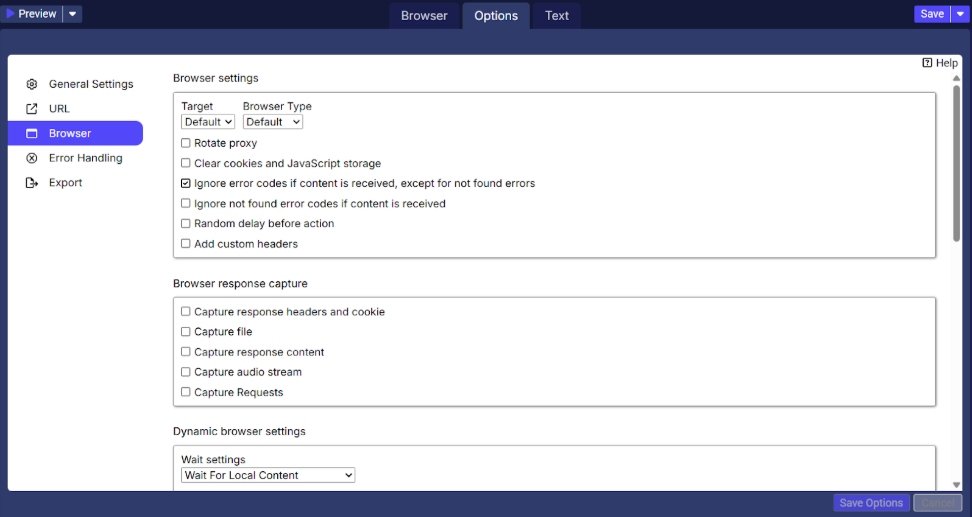Viewport: 972px width, 517px height.
Task: Click the General Settings gear icon
Action: 32,84
